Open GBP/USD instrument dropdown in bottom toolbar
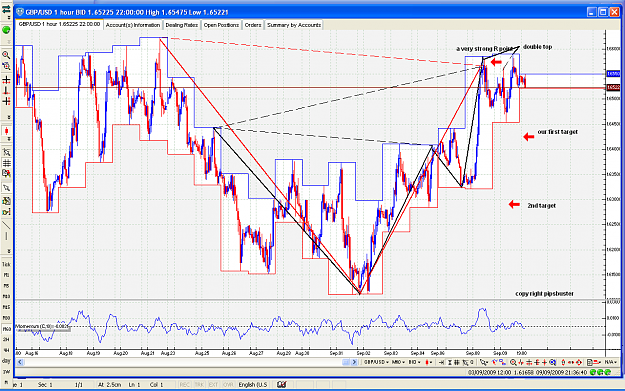The height and width of the screenshot is (391, 625). coord(376,362)
